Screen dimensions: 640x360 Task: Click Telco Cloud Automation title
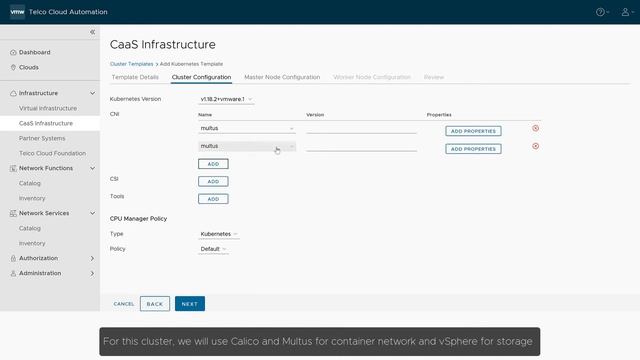coord(68,12)
